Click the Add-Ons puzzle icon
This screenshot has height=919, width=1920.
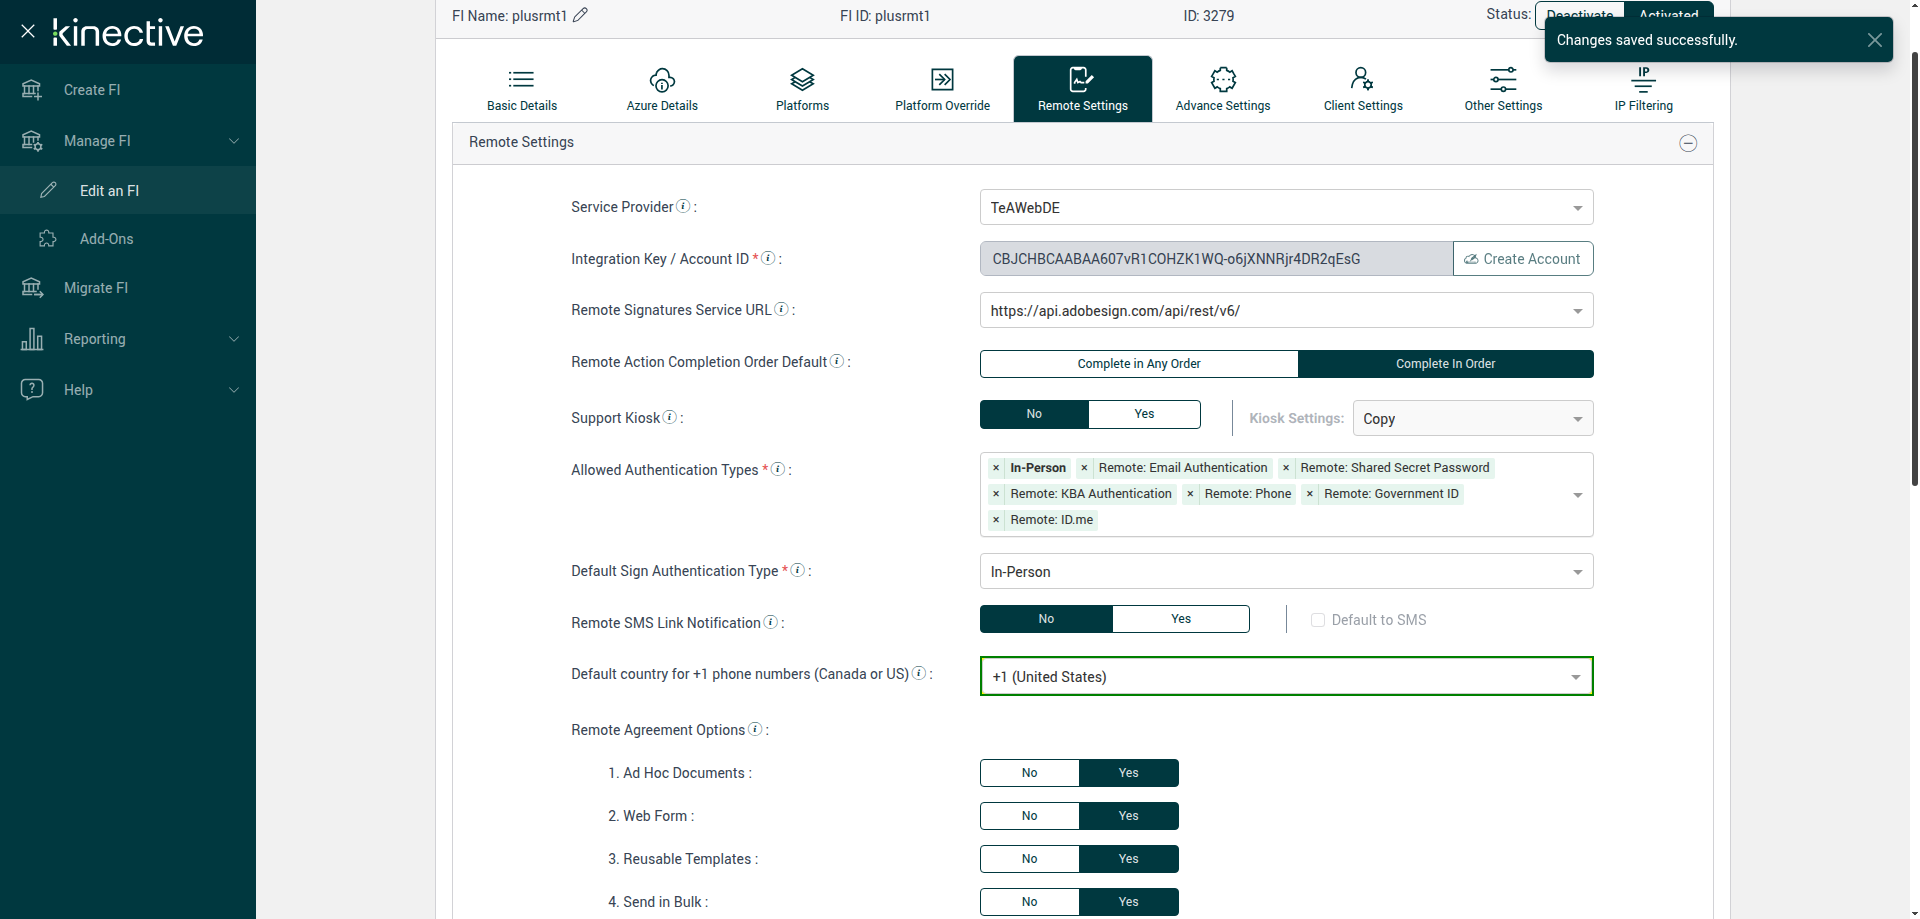(48, 239)
